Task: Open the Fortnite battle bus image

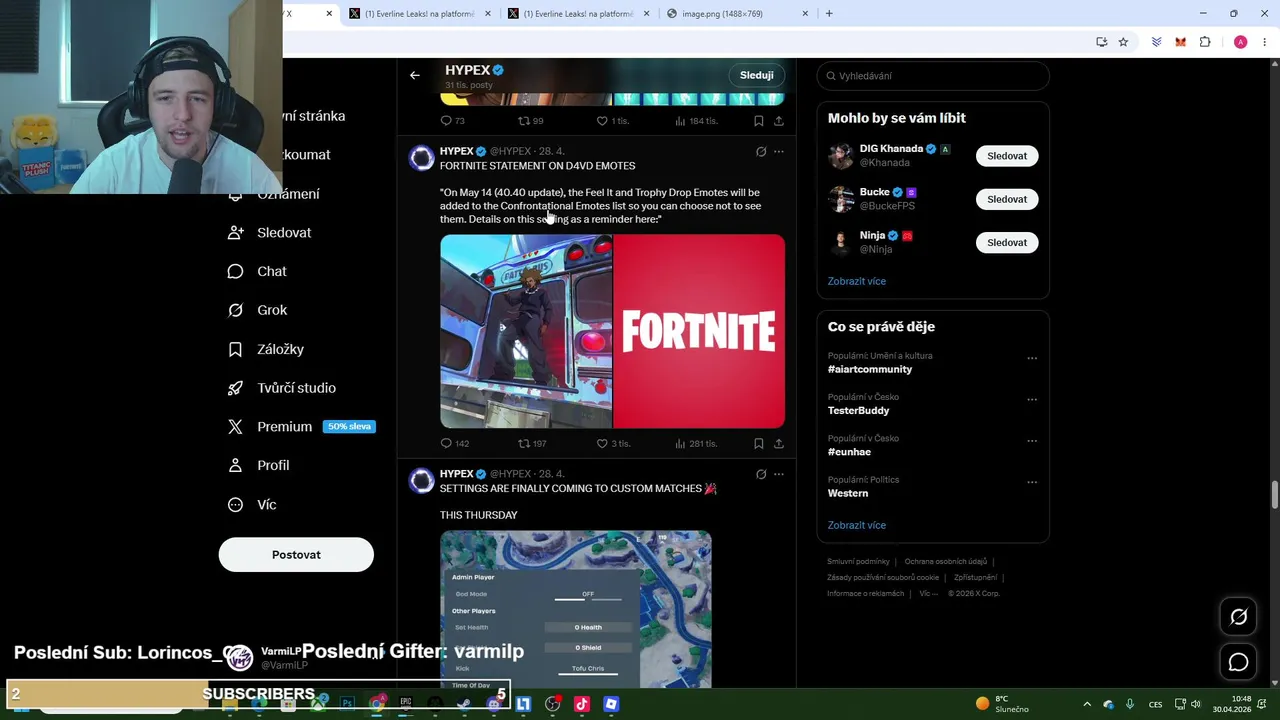Action: tap(526, 331)
